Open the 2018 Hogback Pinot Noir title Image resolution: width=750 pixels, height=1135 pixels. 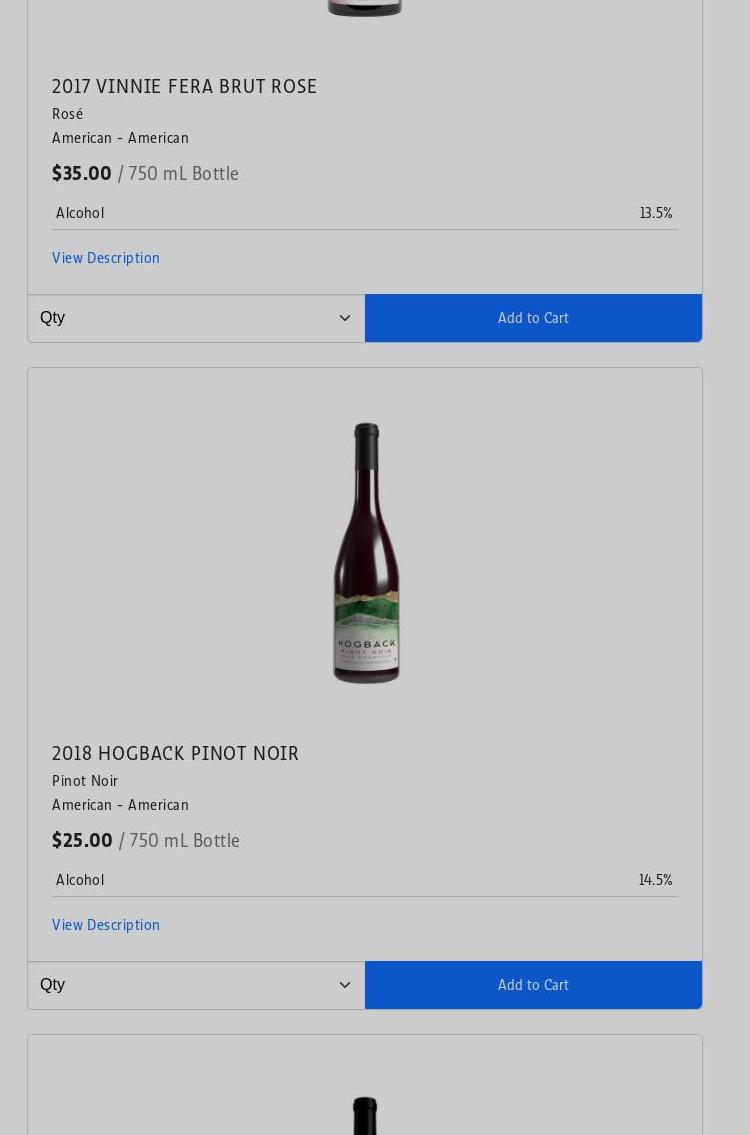pos(175,753)
